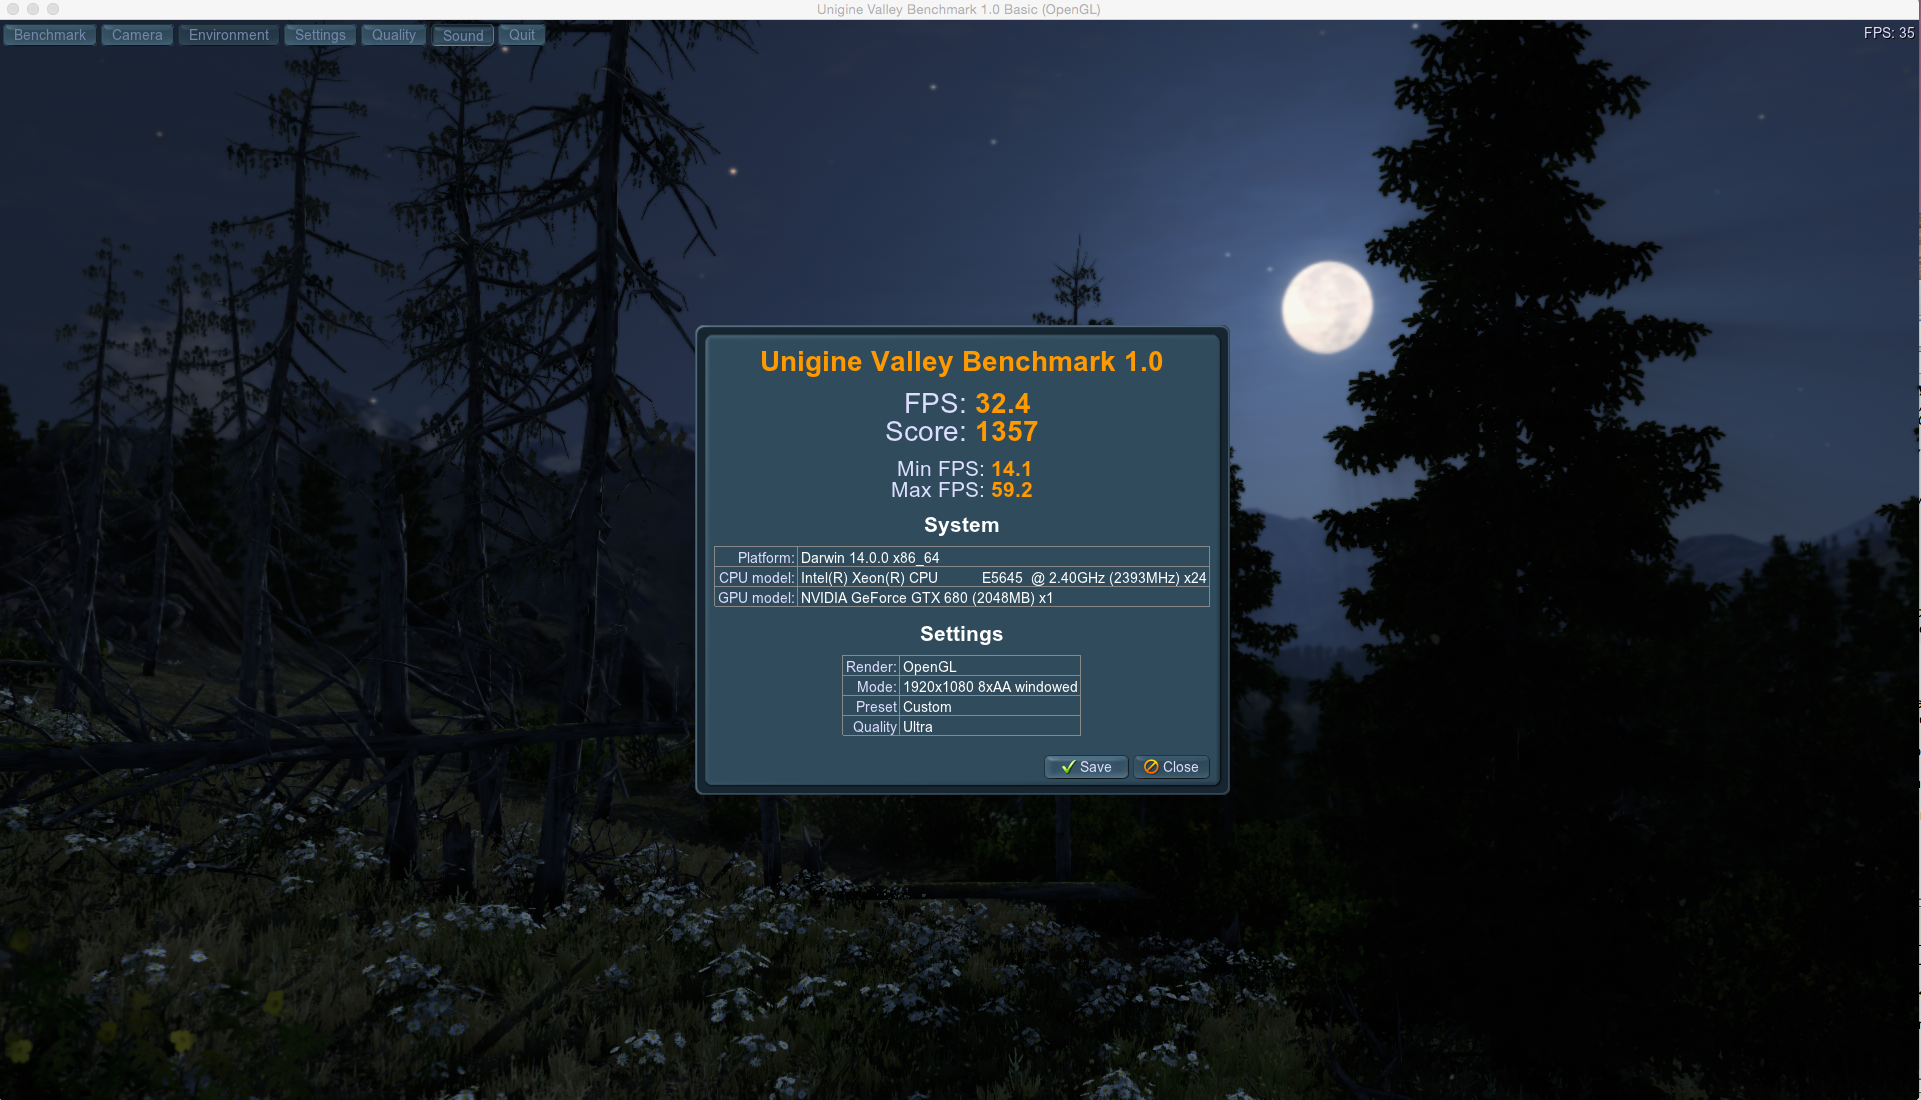Open the Settings panel
The width and height of the screenshot is (1921, 1100).
[x=320, y=35]
